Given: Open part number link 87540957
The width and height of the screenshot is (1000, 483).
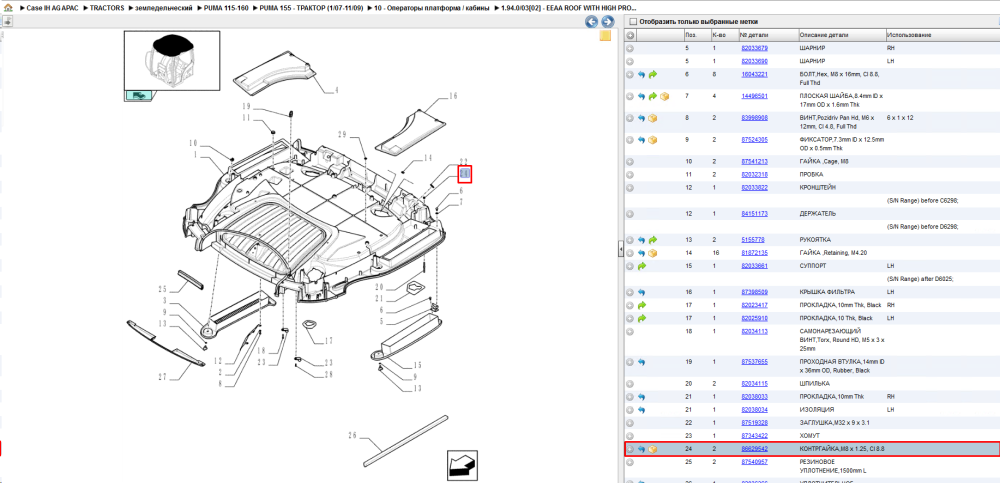Looking at the screenshot, I should [x=754, y=462].
